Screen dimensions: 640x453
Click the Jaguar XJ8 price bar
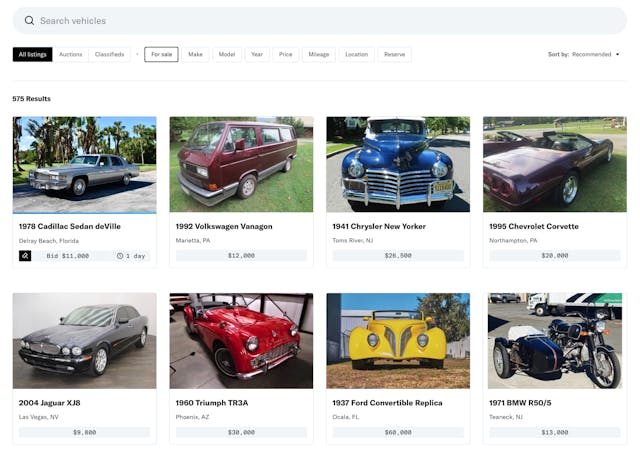point(84,432)
